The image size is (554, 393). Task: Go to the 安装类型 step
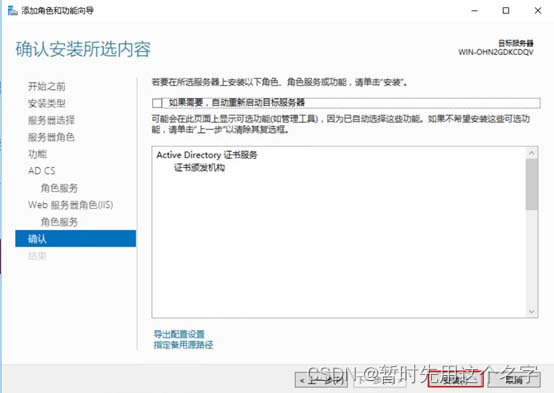click(47, 103)
